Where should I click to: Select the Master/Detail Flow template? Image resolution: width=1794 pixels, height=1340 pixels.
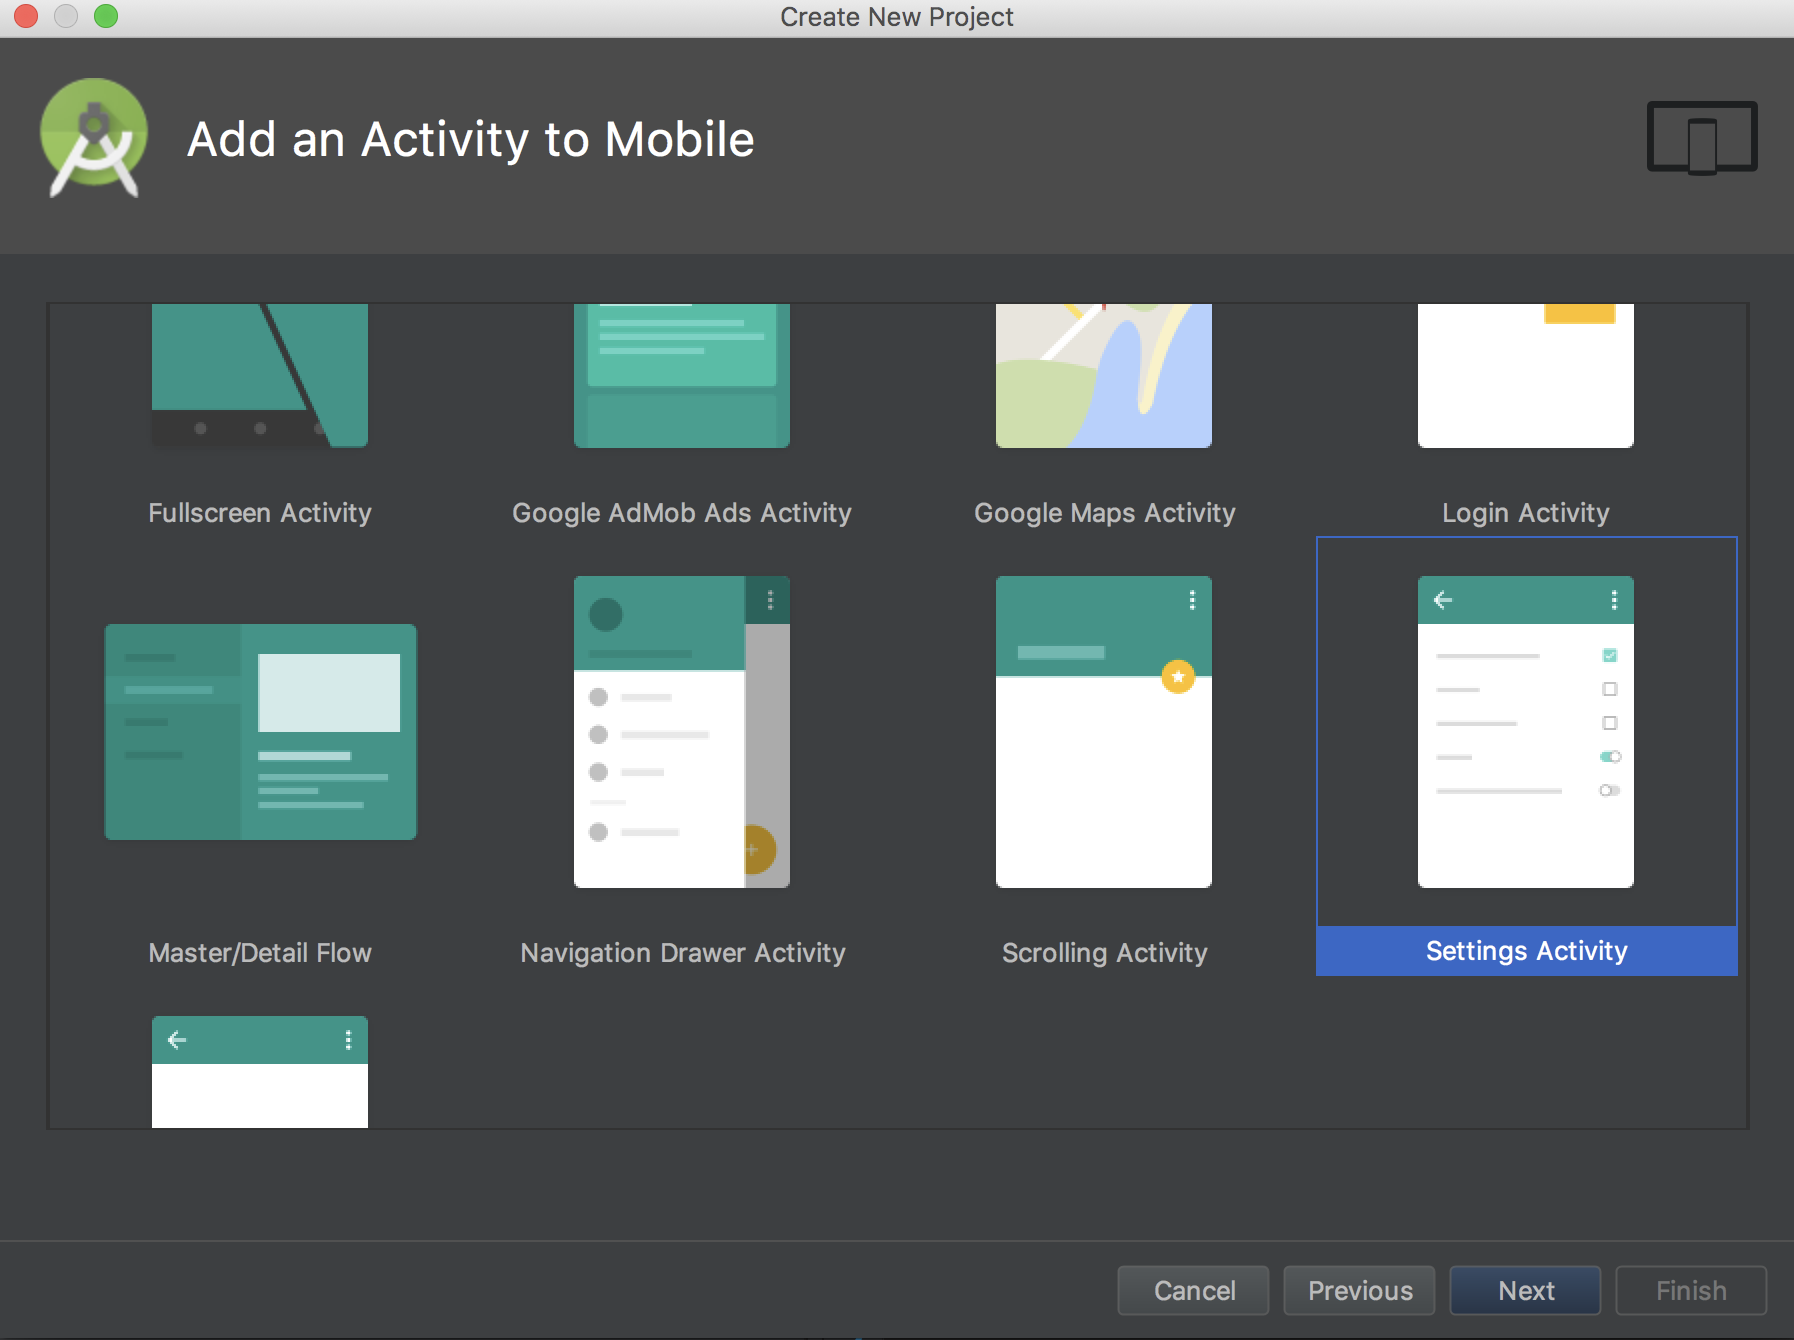pyautogui.click(x=260, y=731)
